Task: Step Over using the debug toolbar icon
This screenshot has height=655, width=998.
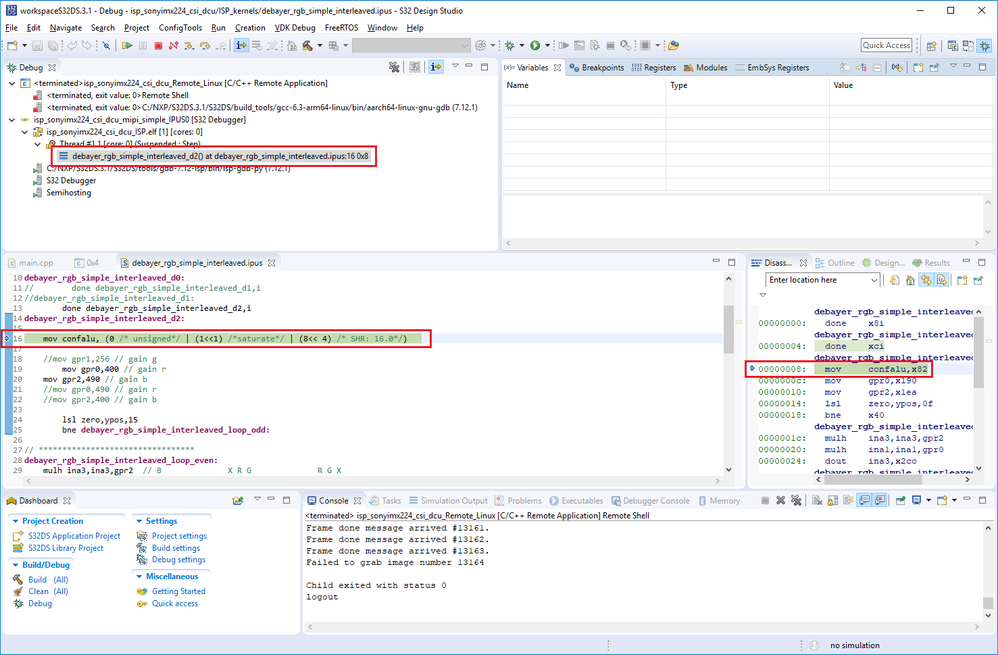Action: [x=205, y=46]
